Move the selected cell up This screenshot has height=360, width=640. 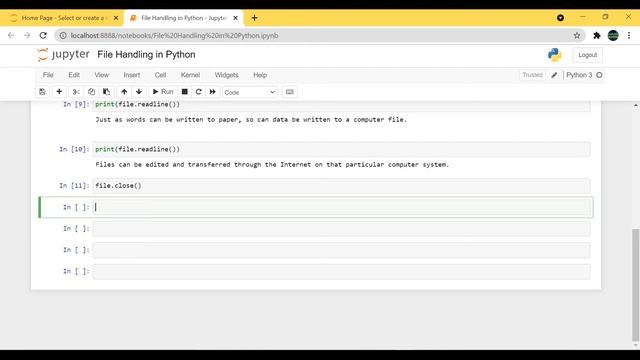point(124,92)
